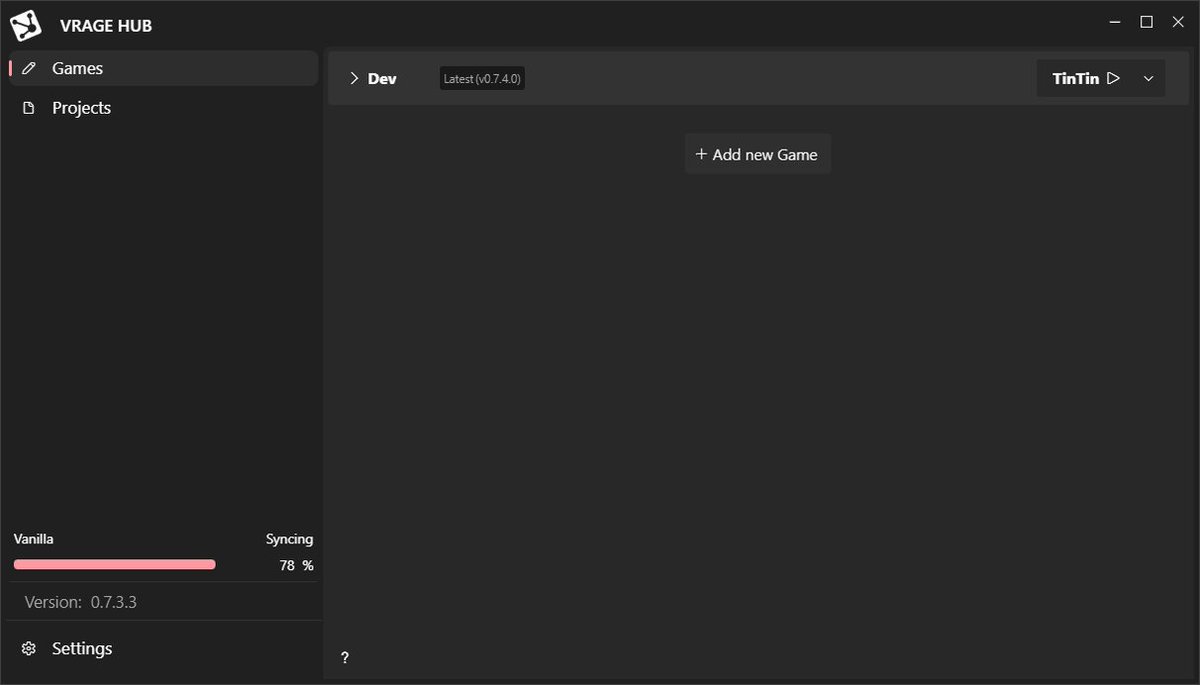Open the help question mark
This screenshot has width=1200, height=685.
click(x=345, y=658)
